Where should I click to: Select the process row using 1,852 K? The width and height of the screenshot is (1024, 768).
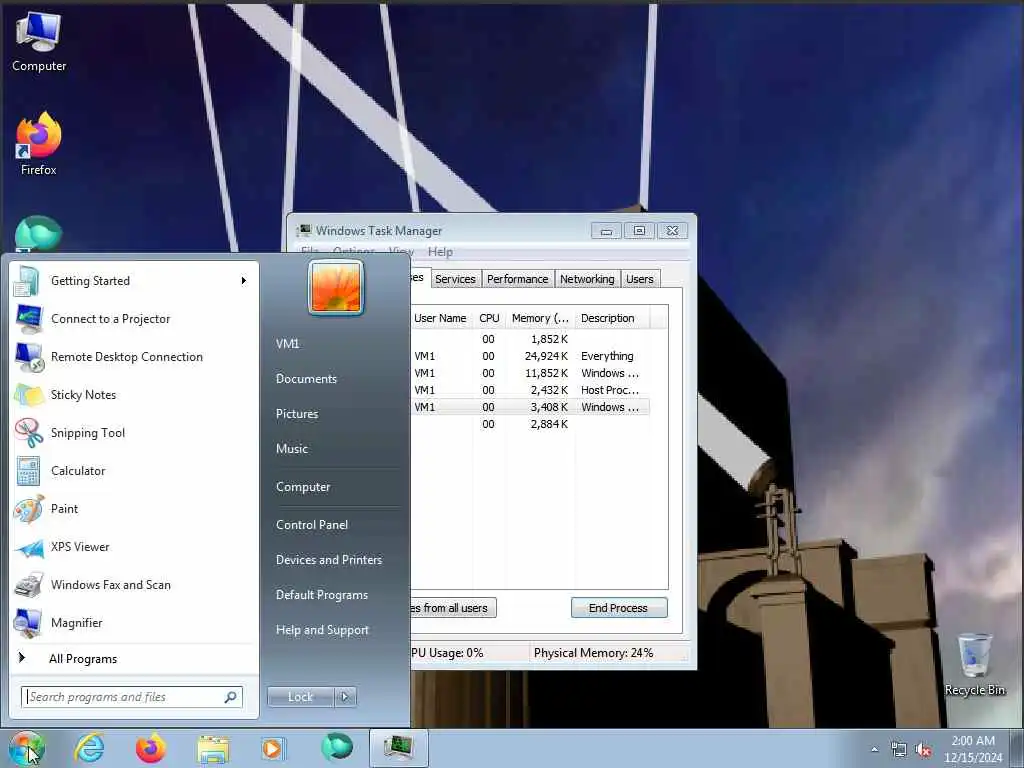(x=530, y=340)
